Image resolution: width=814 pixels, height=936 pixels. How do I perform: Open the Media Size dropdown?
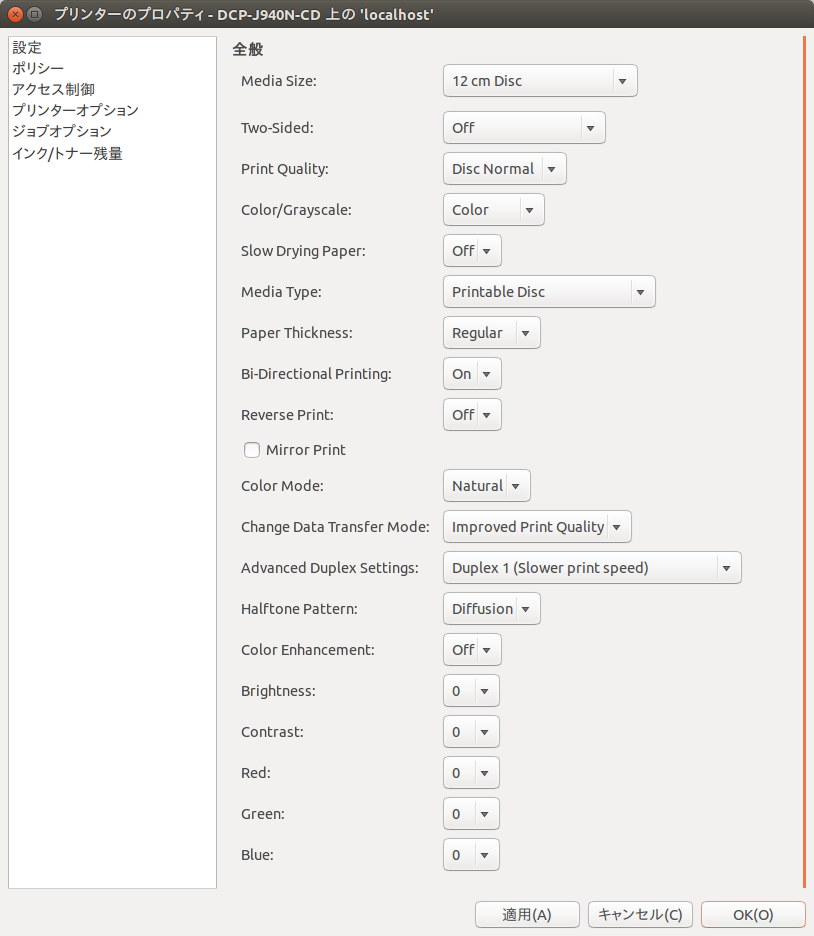pyautogui.click(x=540, y=81)
